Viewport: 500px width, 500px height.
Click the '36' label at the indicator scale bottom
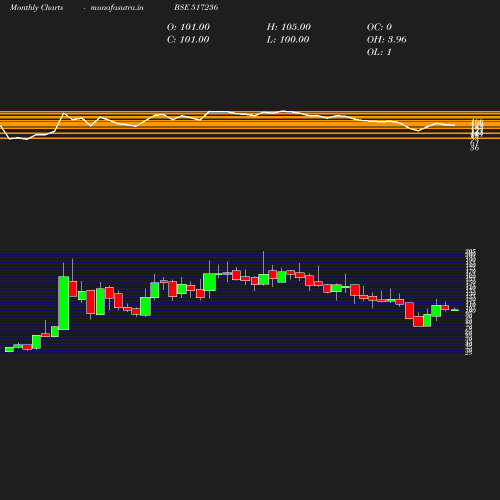click(474, 148)
